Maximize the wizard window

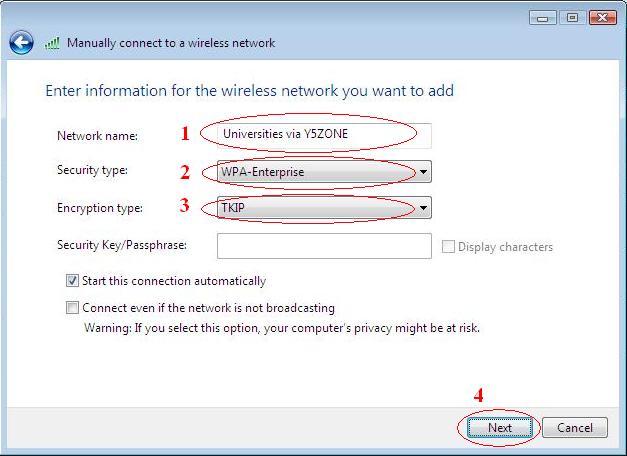pos(573,17)
